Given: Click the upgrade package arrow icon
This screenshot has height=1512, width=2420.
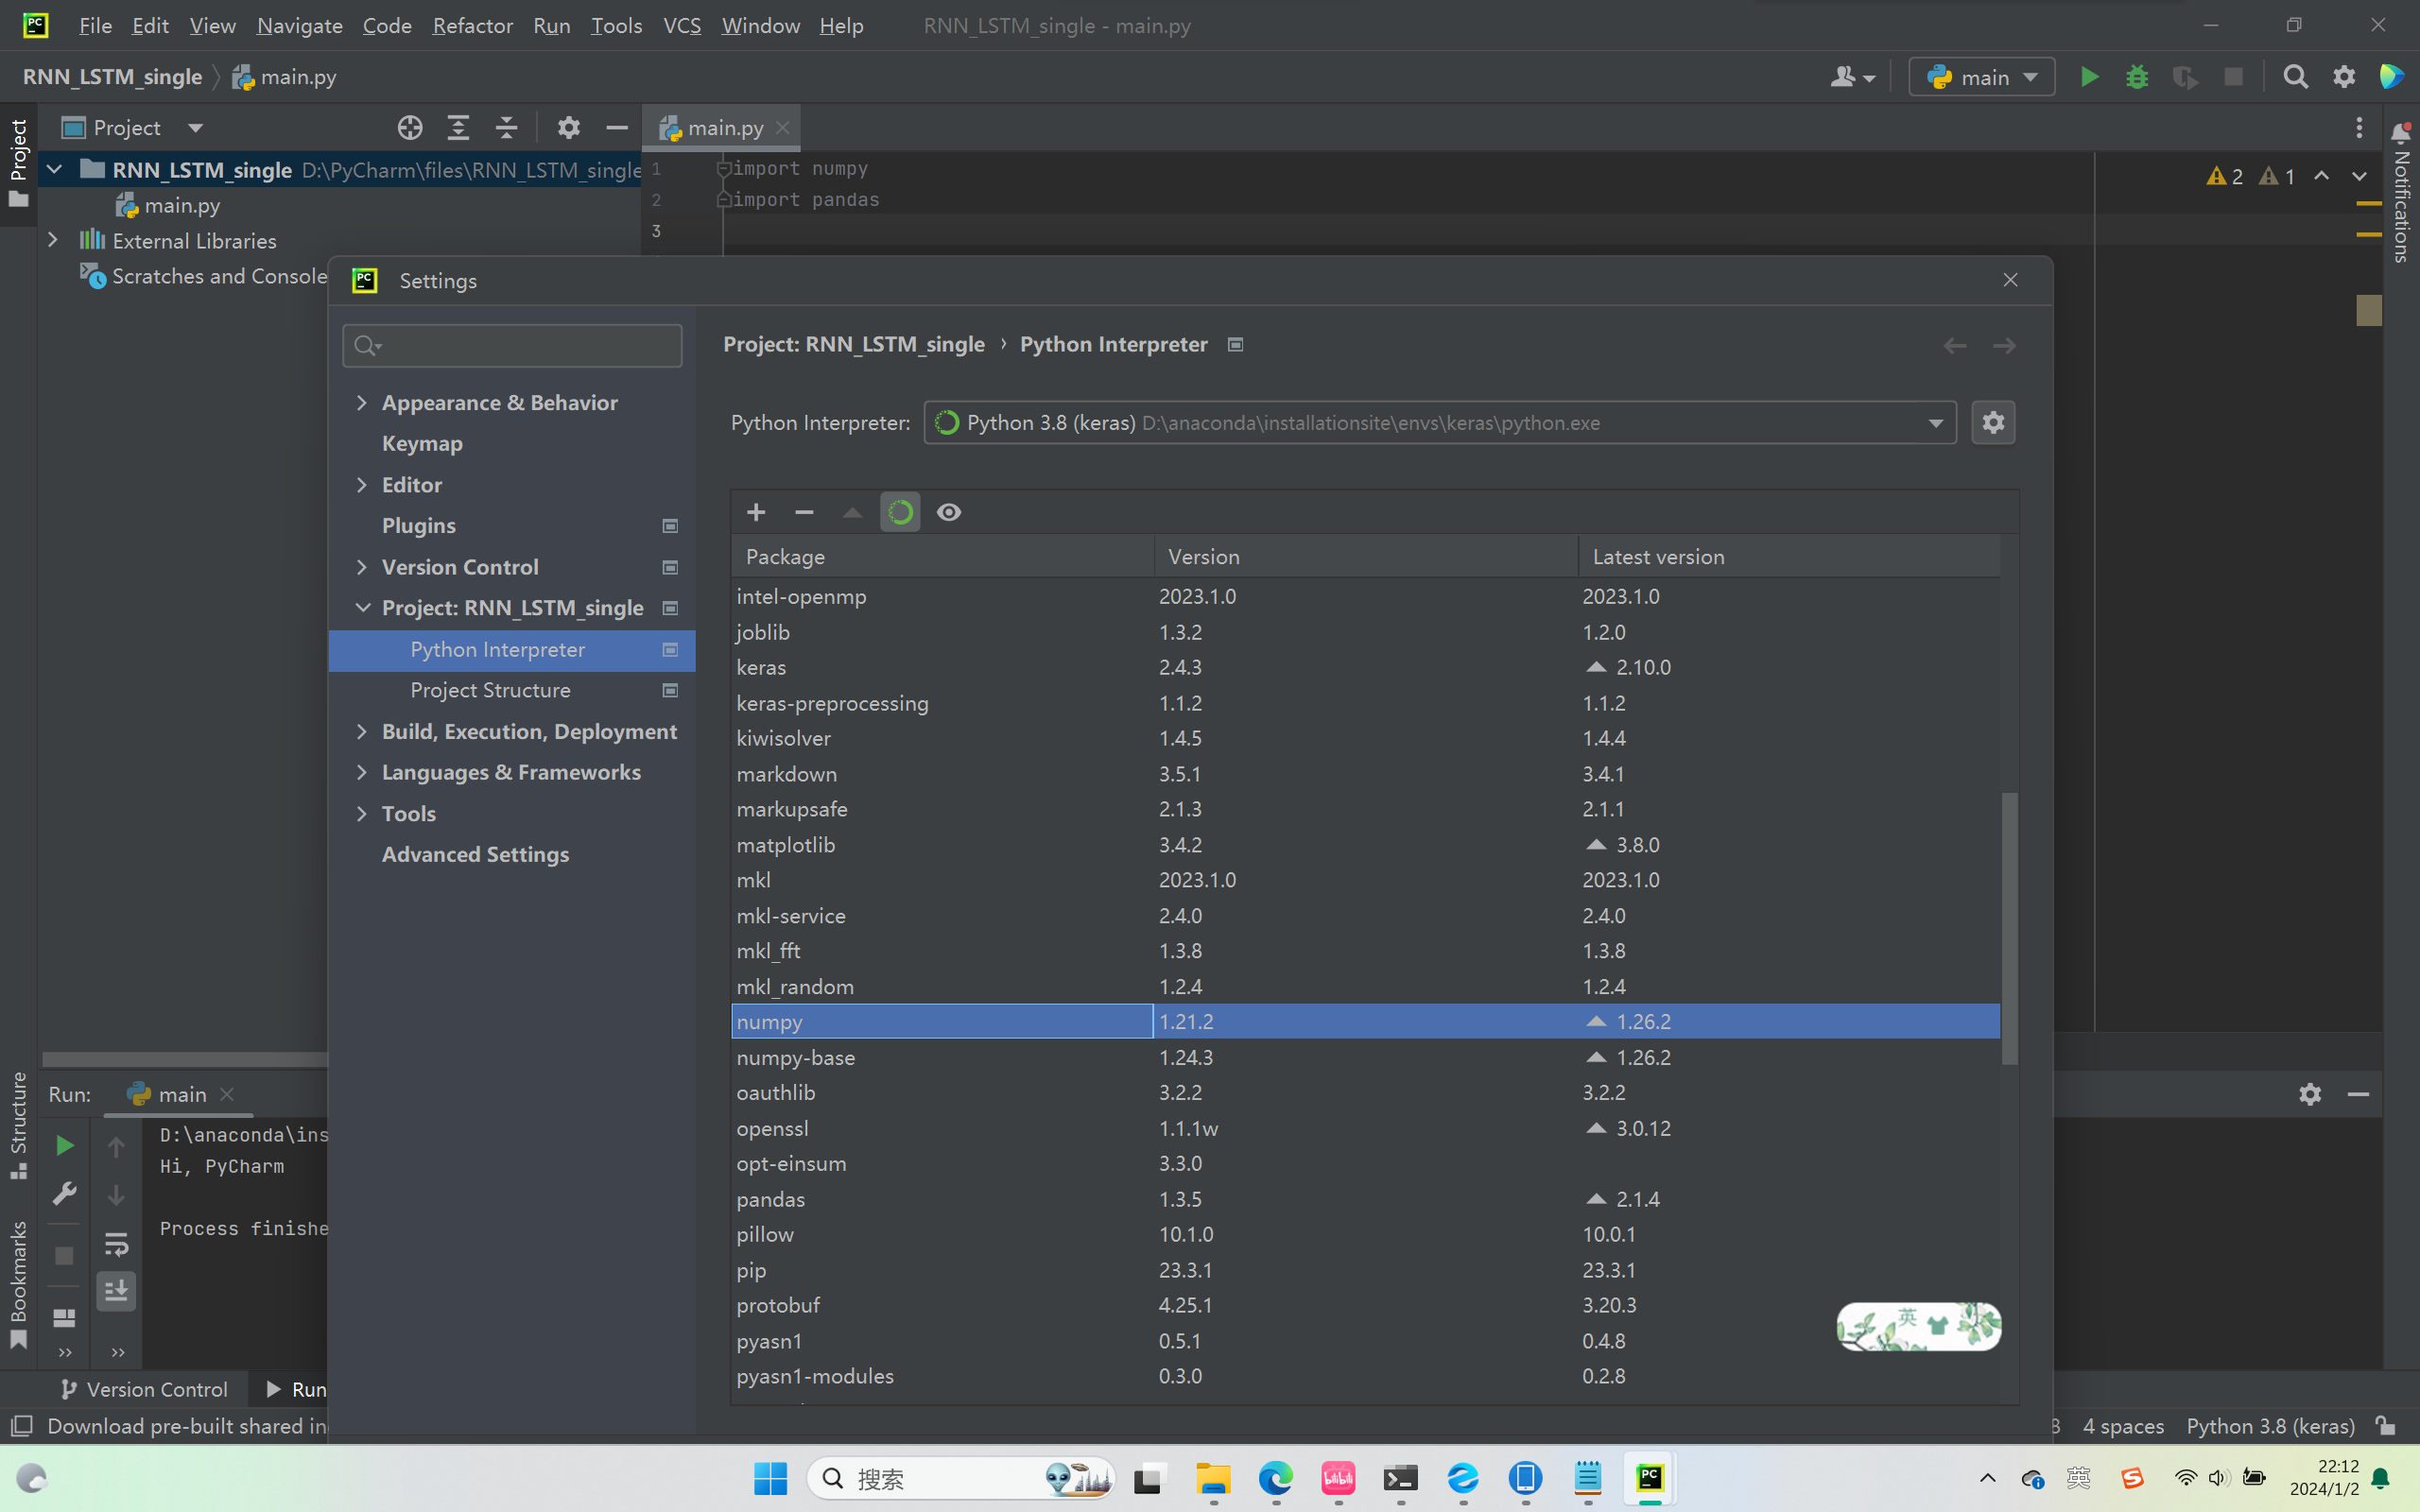Looking at the screenshot, I should point(852,512).
